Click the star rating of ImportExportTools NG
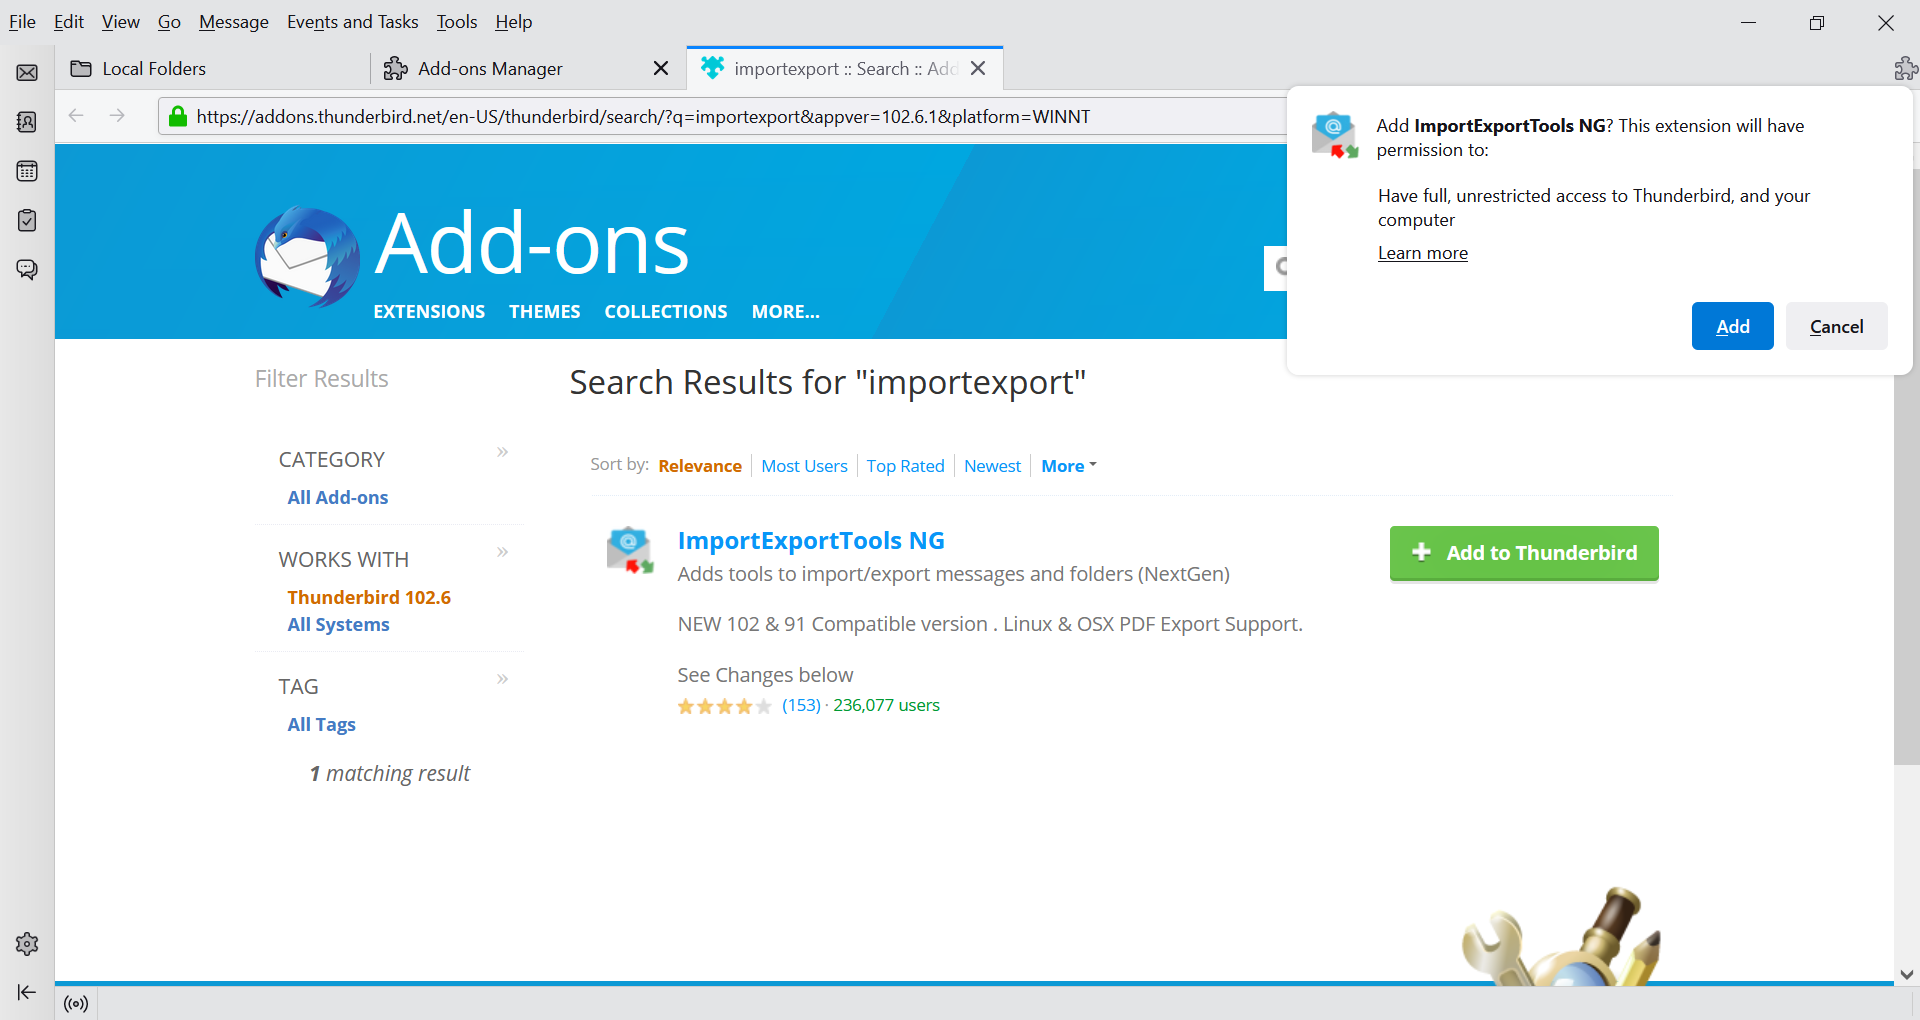Image resolution: width=1920 pixels, height=1020 pixels. pos(724,706)
